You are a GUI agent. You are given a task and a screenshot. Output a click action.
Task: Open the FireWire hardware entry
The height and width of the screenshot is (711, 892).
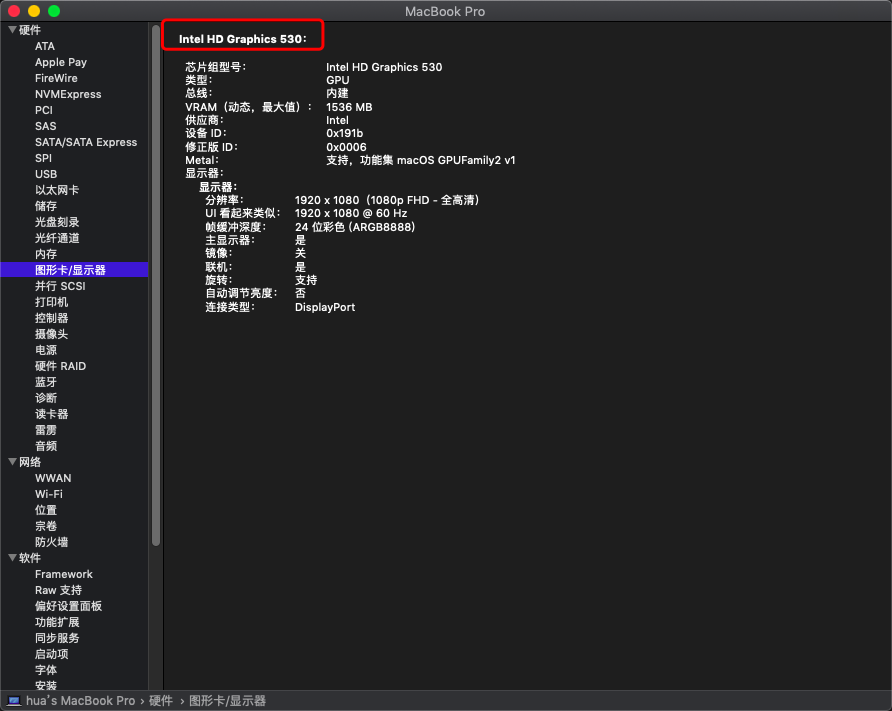[56, 78]
